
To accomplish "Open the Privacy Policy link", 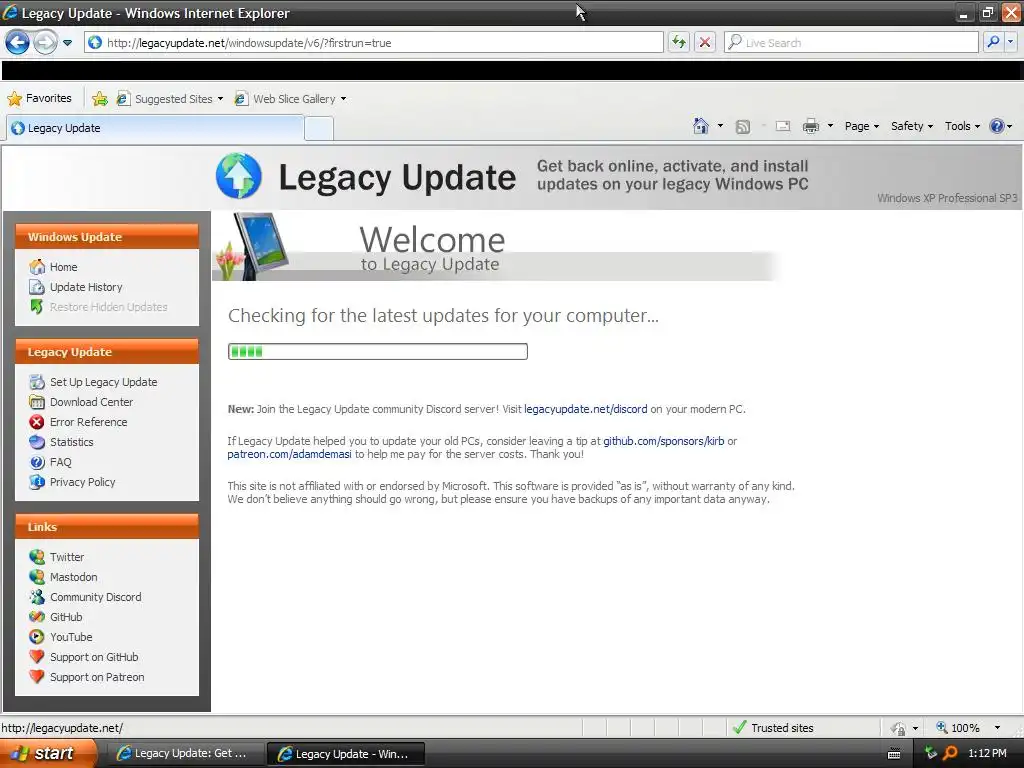I will [82, 482].
